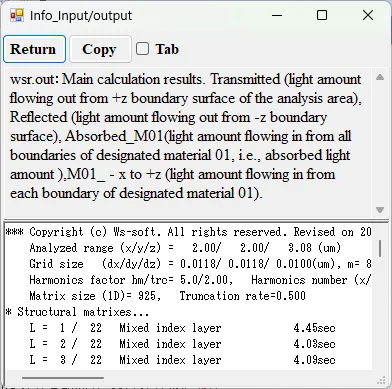Click the window resize grip icon
392x389 pixels.
point(381,380)
